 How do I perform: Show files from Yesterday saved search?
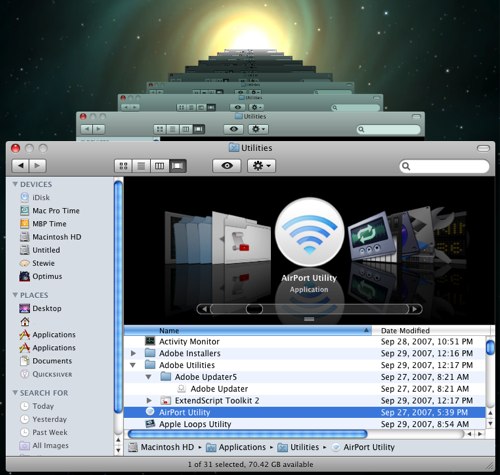pos(43,419)
